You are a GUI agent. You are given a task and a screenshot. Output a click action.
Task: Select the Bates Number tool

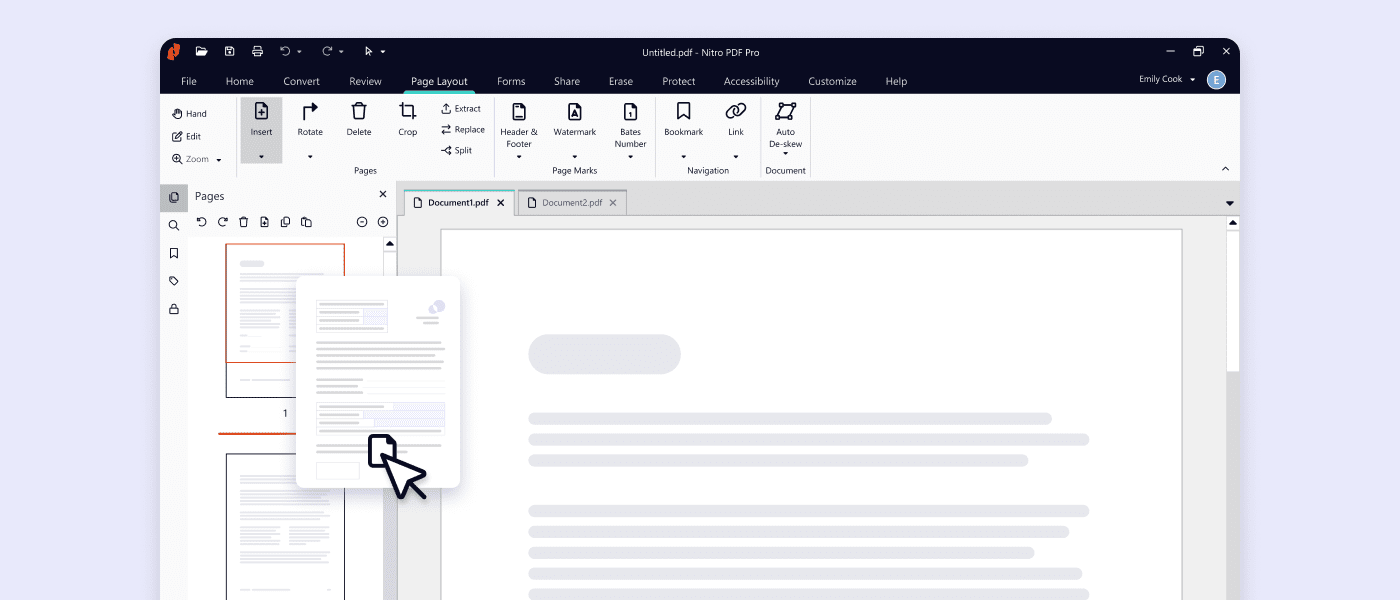tap(630, 122)
